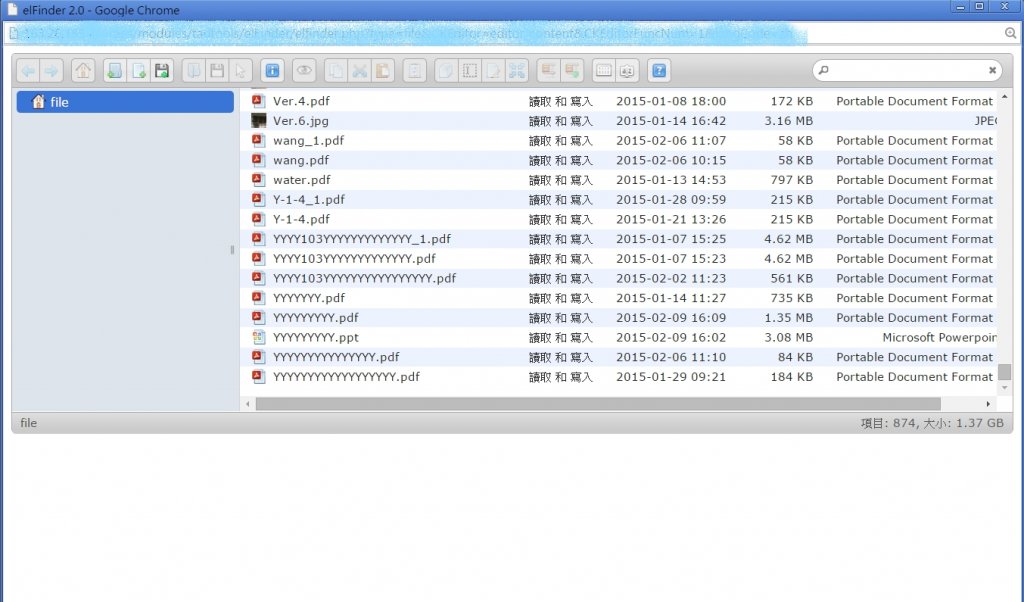Clear search with the X button
Image resolution: width=1024 pixels, height=602 pixels.
(x=992, y=71)
